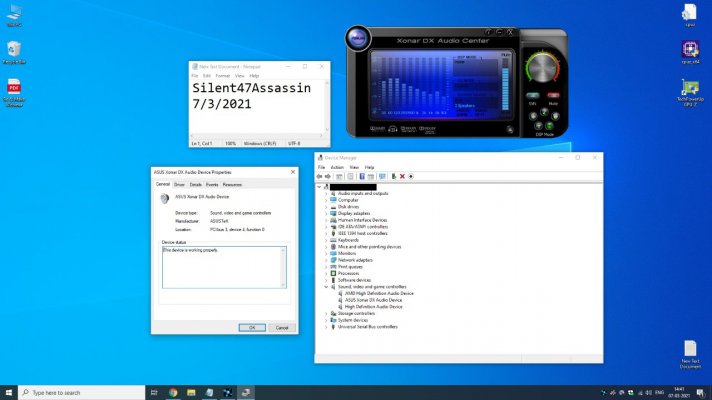The height and width of the screenshot is (400, 712).
Task: Click the down-arrow (update driver) icon at the end of the Device Manager toolbar
Action: coord(411,176)
